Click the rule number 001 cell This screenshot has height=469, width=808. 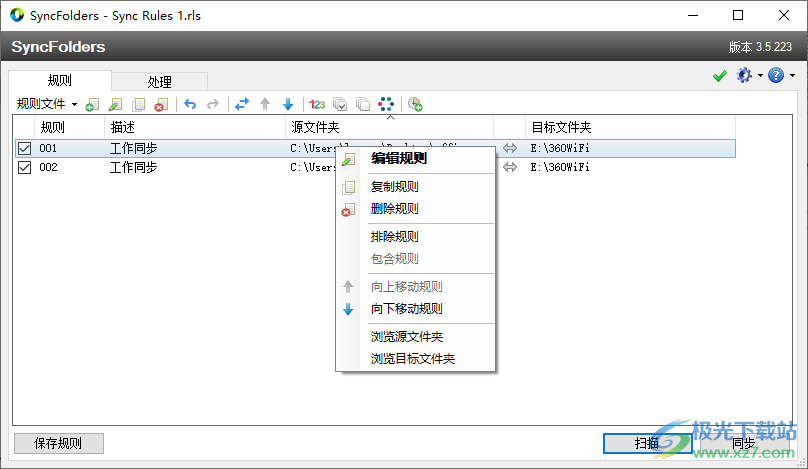[x=48, y=148]
